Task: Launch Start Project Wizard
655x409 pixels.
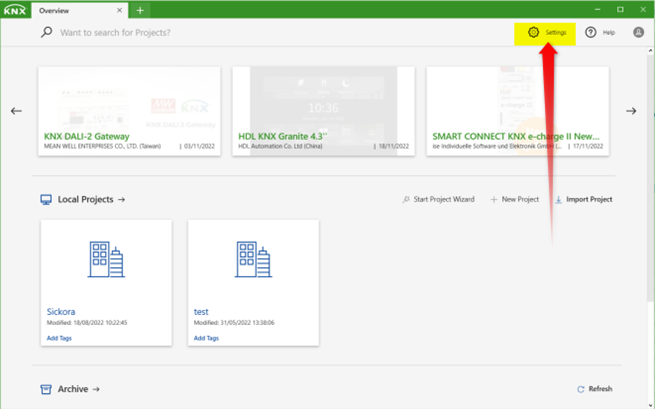Action: 444,199
